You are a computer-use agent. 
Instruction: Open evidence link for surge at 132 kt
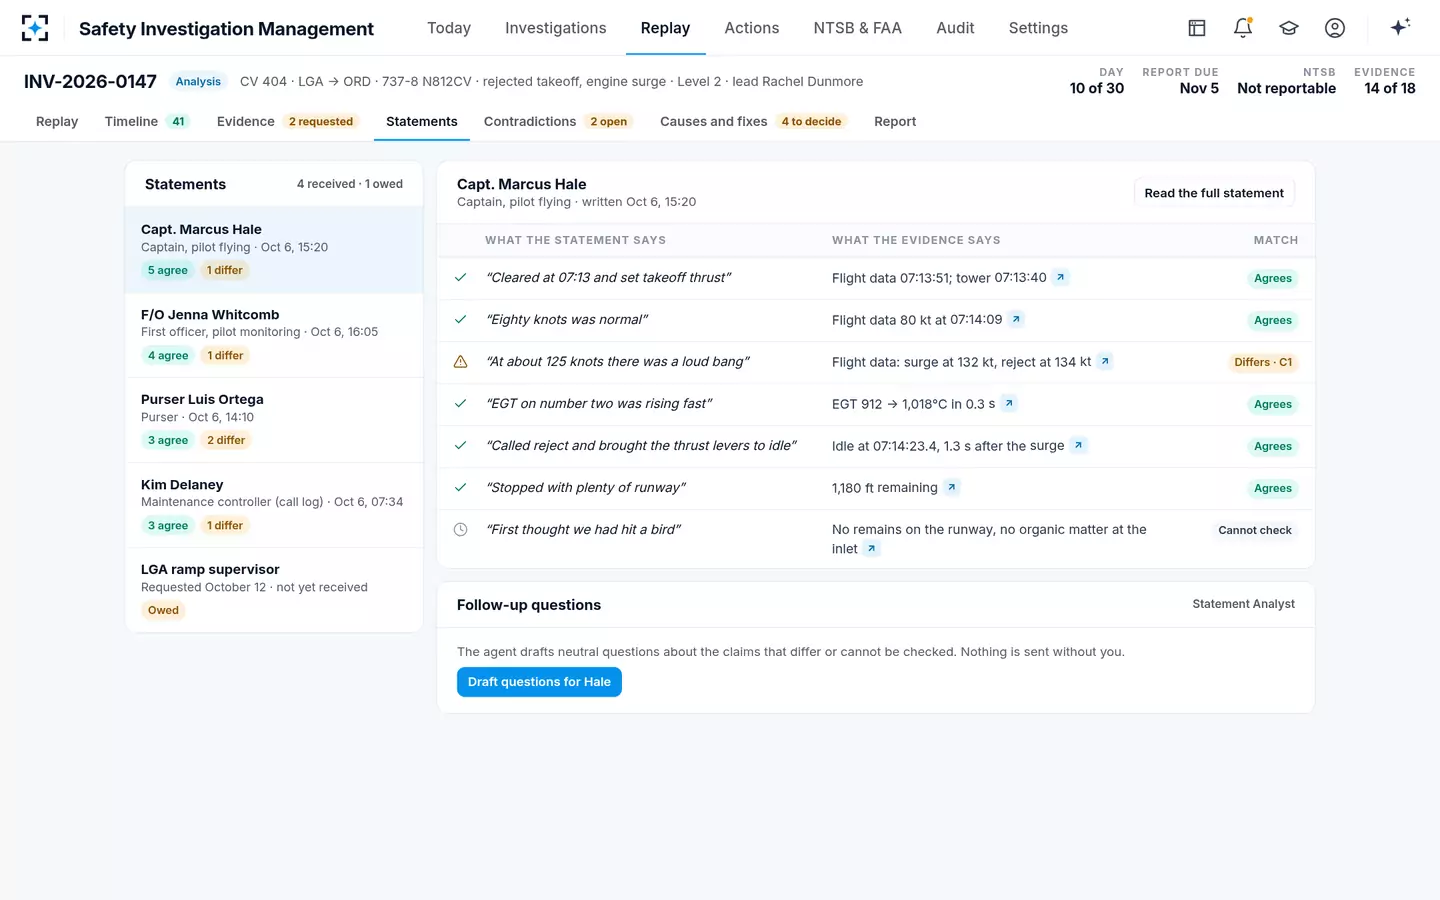click(x=1105, y=361)
